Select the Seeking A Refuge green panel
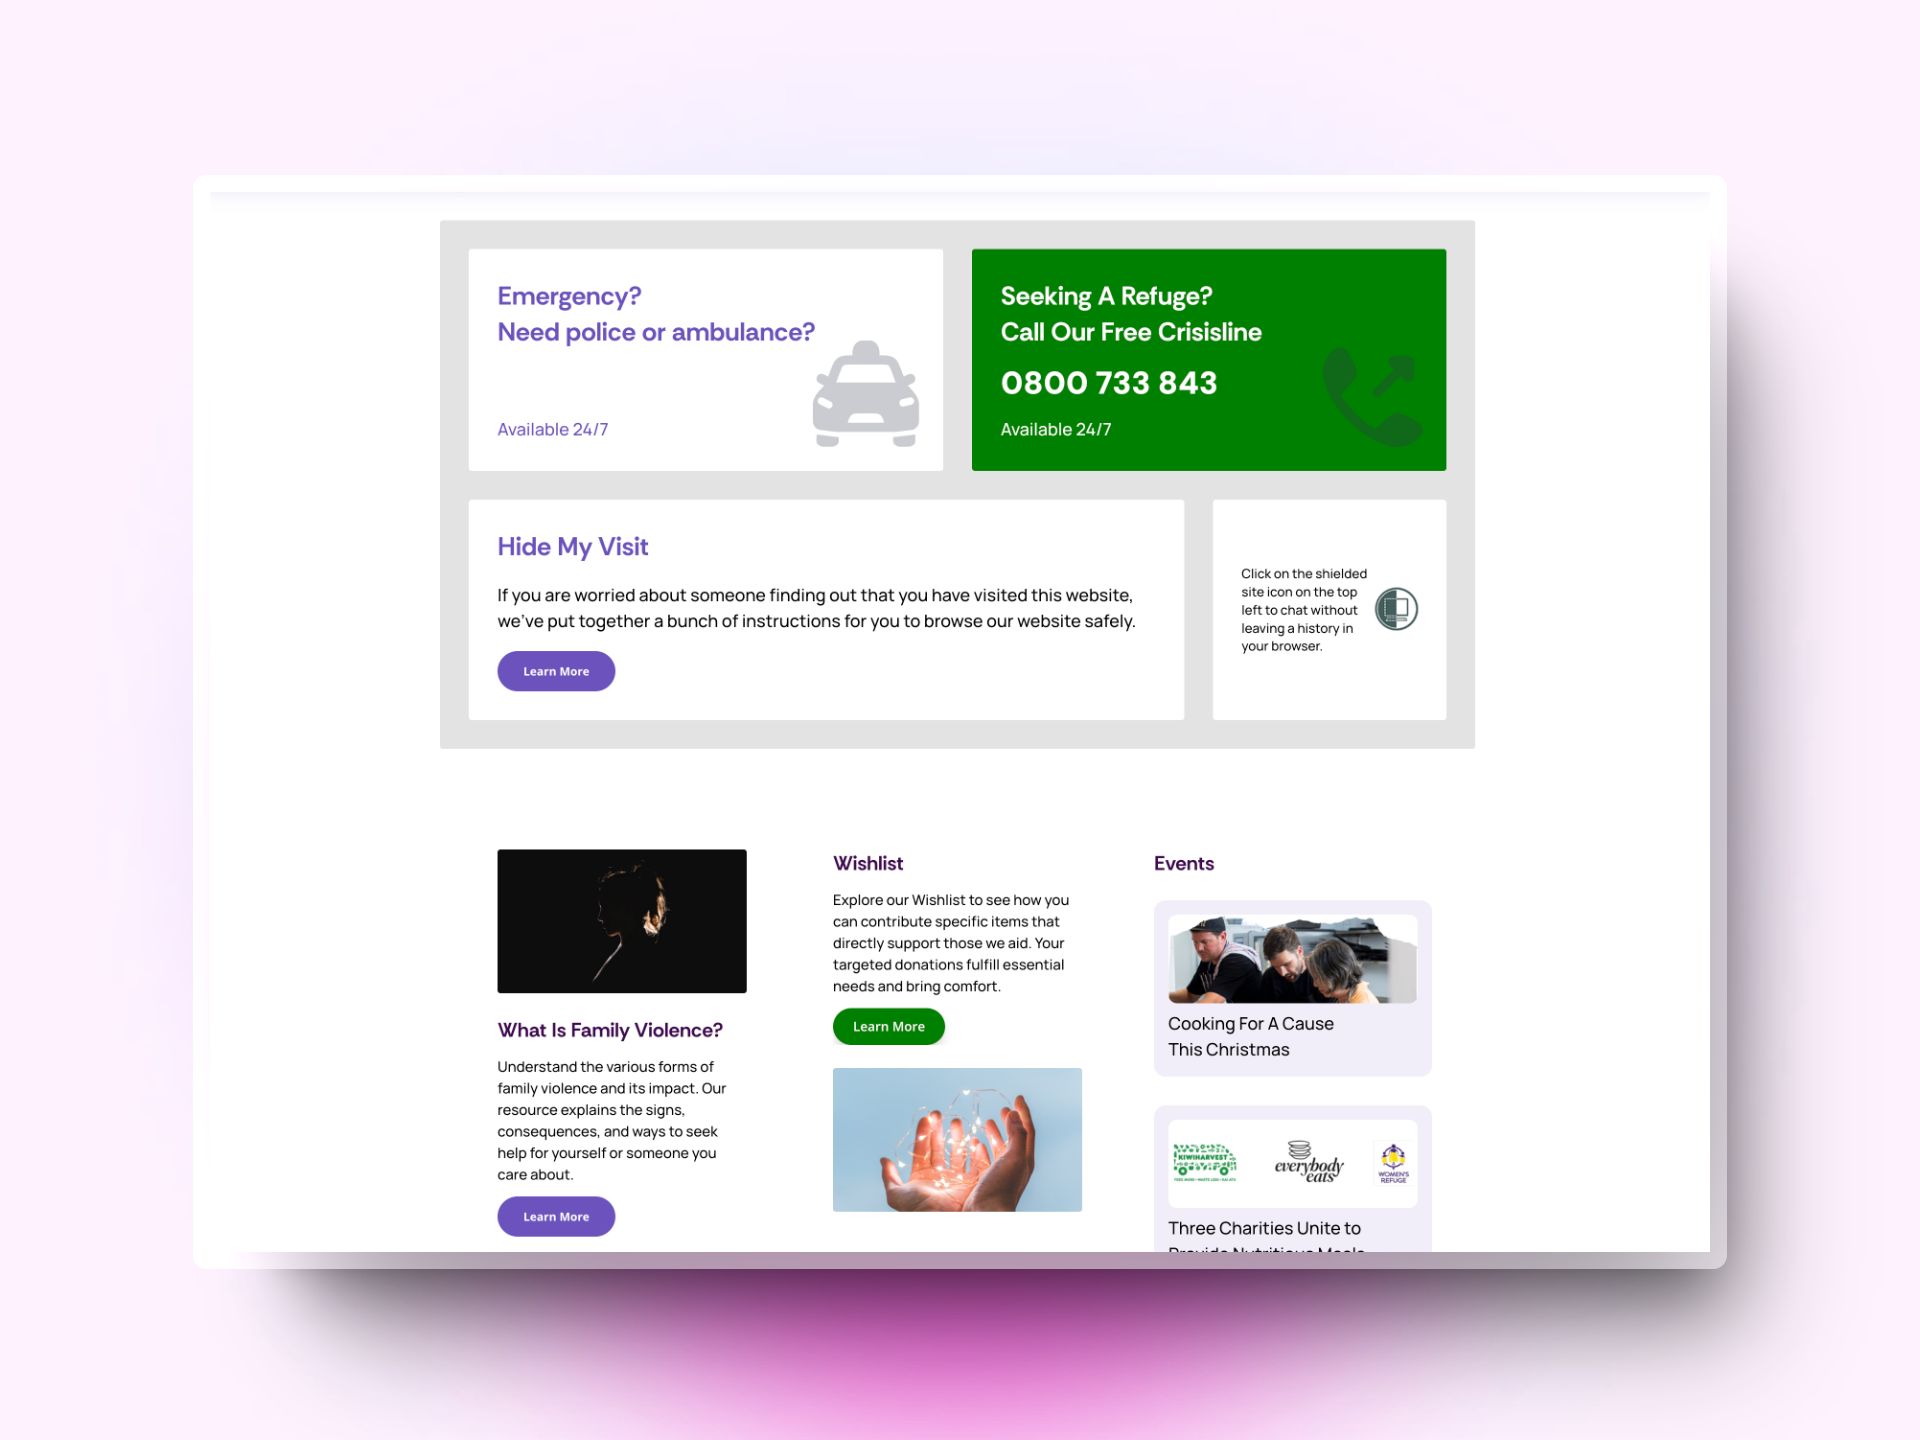 point(1208,360)
